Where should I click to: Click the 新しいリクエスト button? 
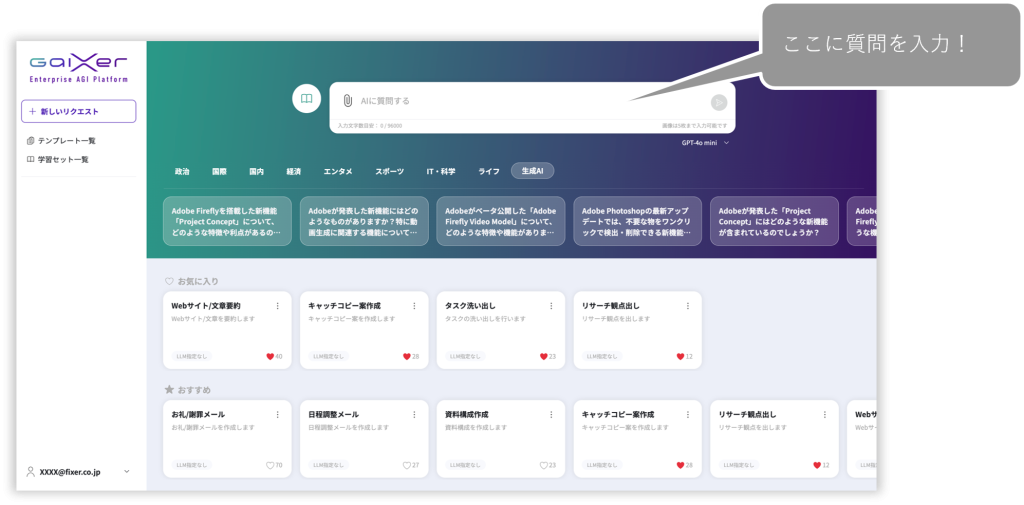pyautogui.click(x=78, y=111)
